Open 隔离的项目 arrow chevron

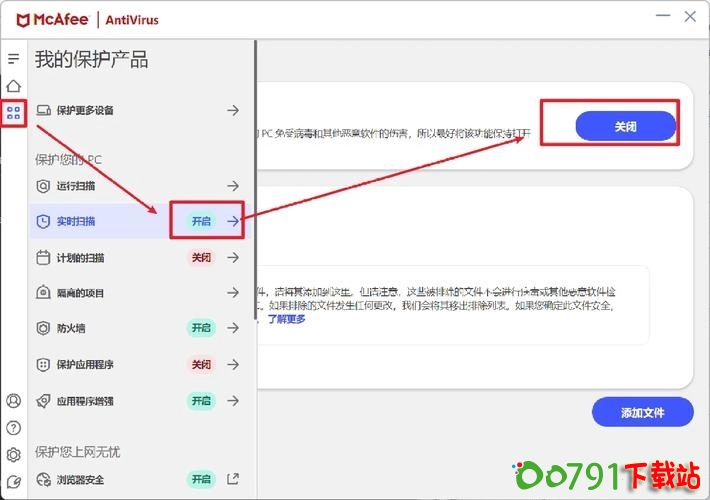point(232,293)
